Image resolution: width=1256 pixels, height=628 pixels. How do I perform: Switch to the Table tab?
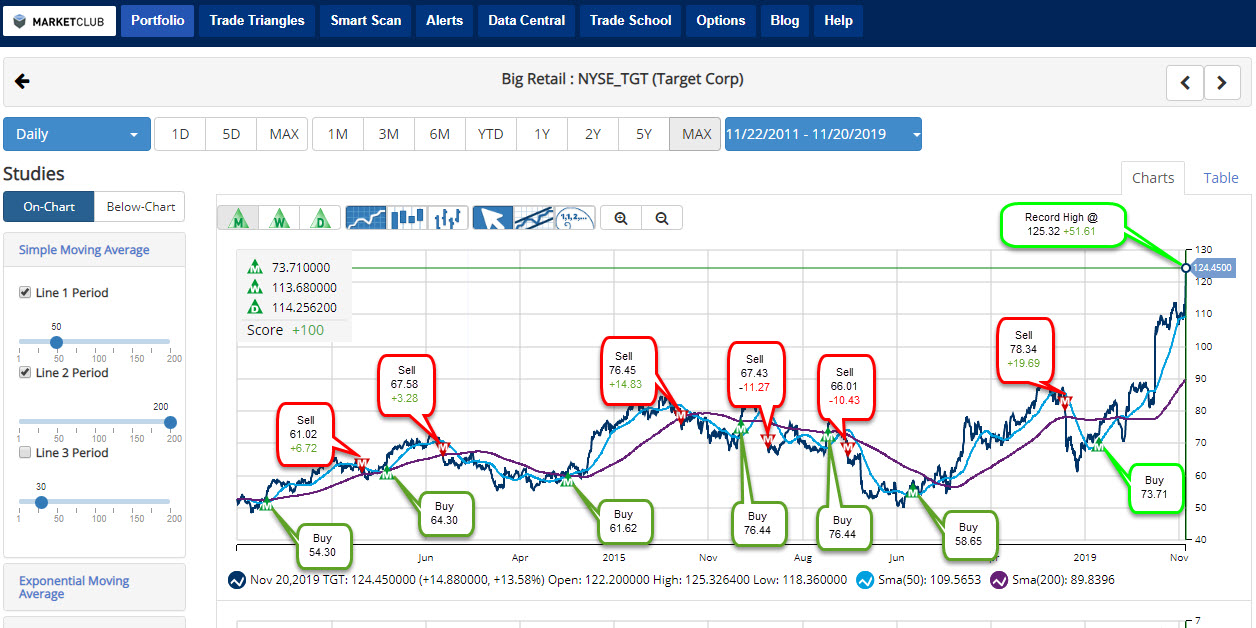point(1220,178)
